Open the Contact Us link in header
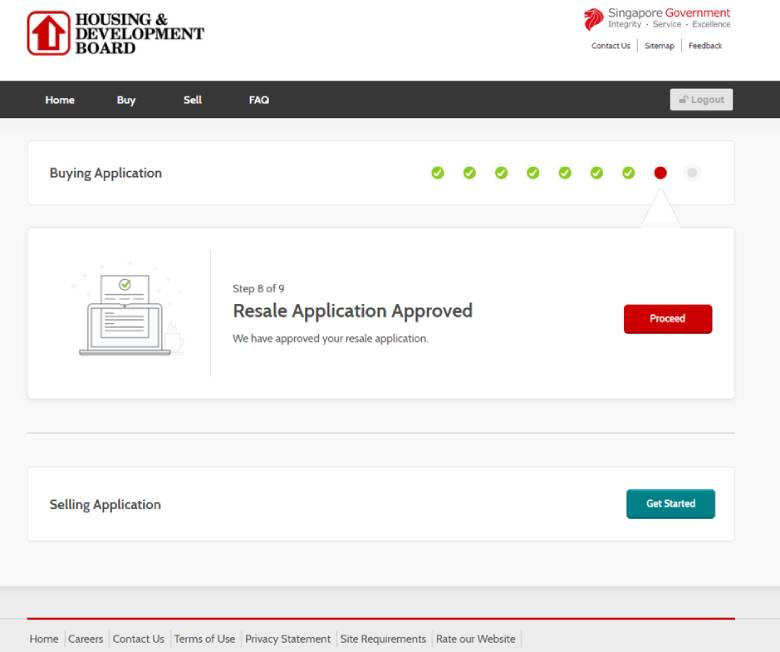Image resolution: width=780 pixels, height=652 pixels. pyautogui.click(x=610, y=46)
